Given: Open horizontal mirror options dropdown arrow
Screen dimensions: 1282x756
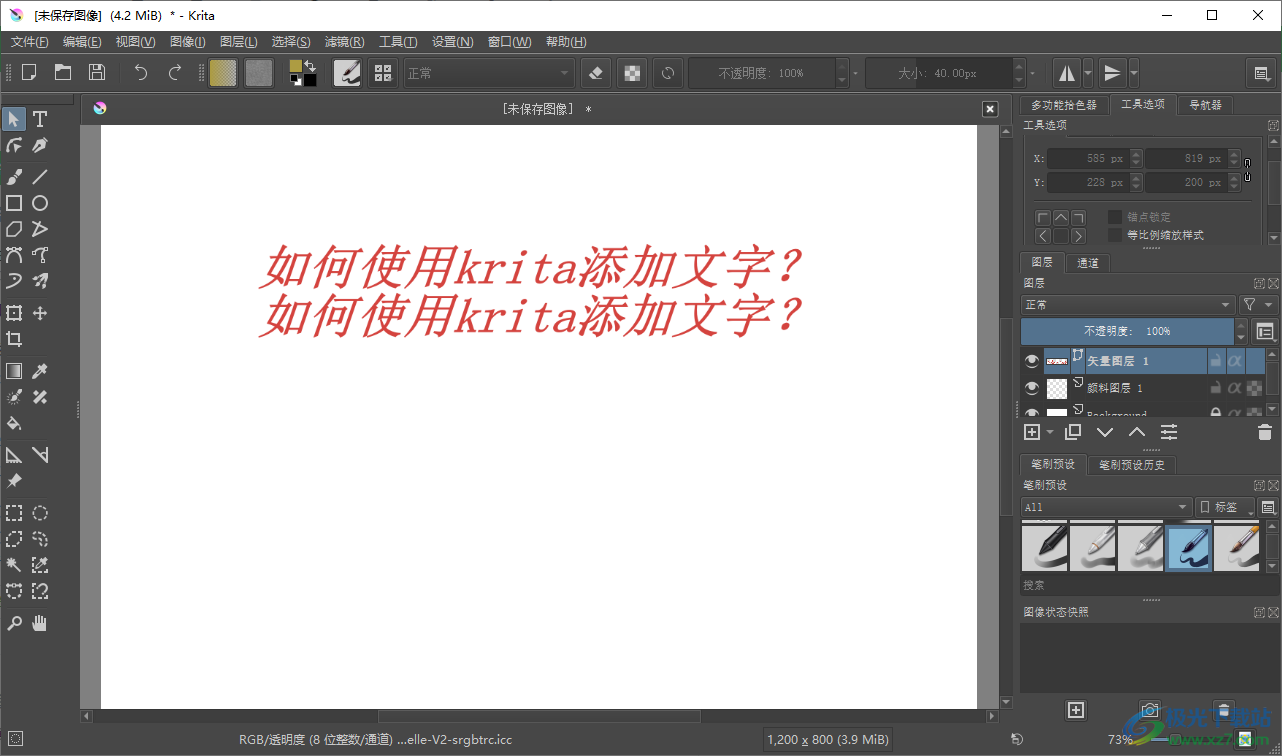Looking at the screenshot, I should tap(1088, 73).
